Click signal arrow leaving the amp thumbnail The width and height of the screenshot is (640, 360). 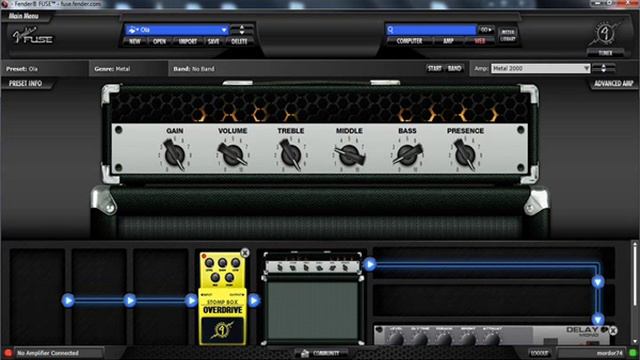(370, 264)
